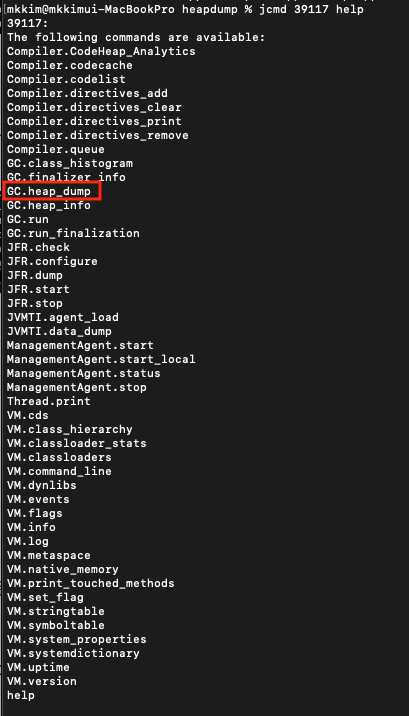Select the Compiler.CodeHeap_Analytics entry
Screen dimensions: 409x716
(x=101, y=51)
